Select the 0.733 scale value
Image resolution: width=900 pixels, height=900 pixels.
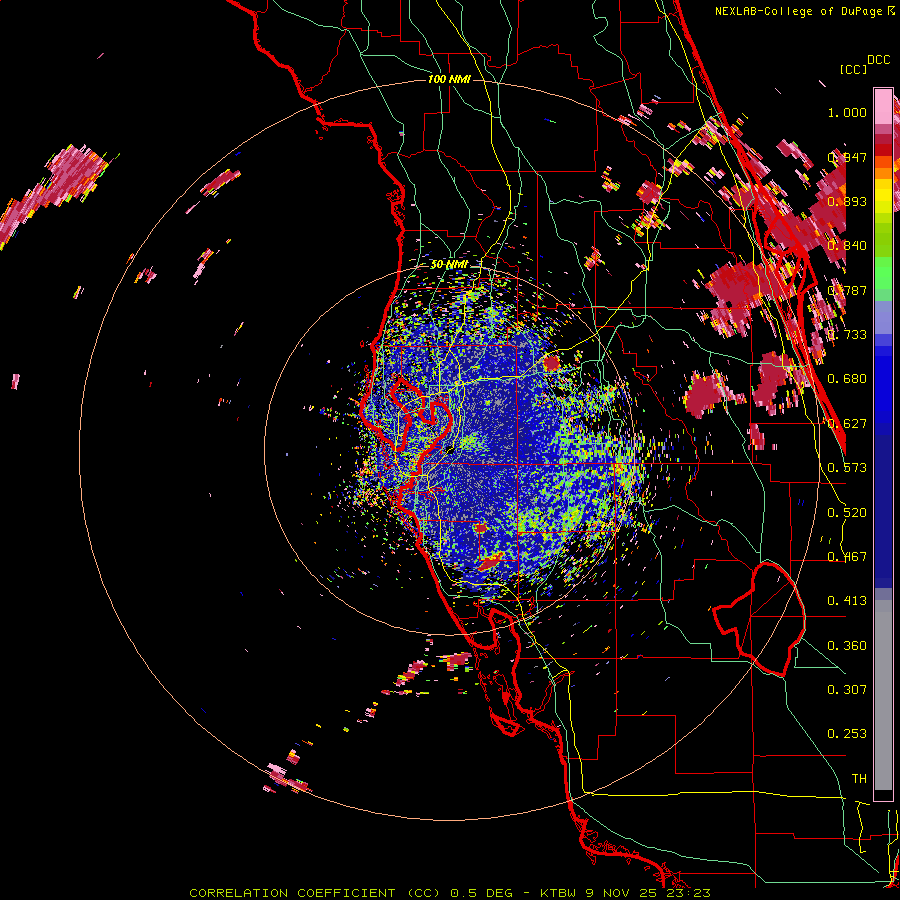847,334
